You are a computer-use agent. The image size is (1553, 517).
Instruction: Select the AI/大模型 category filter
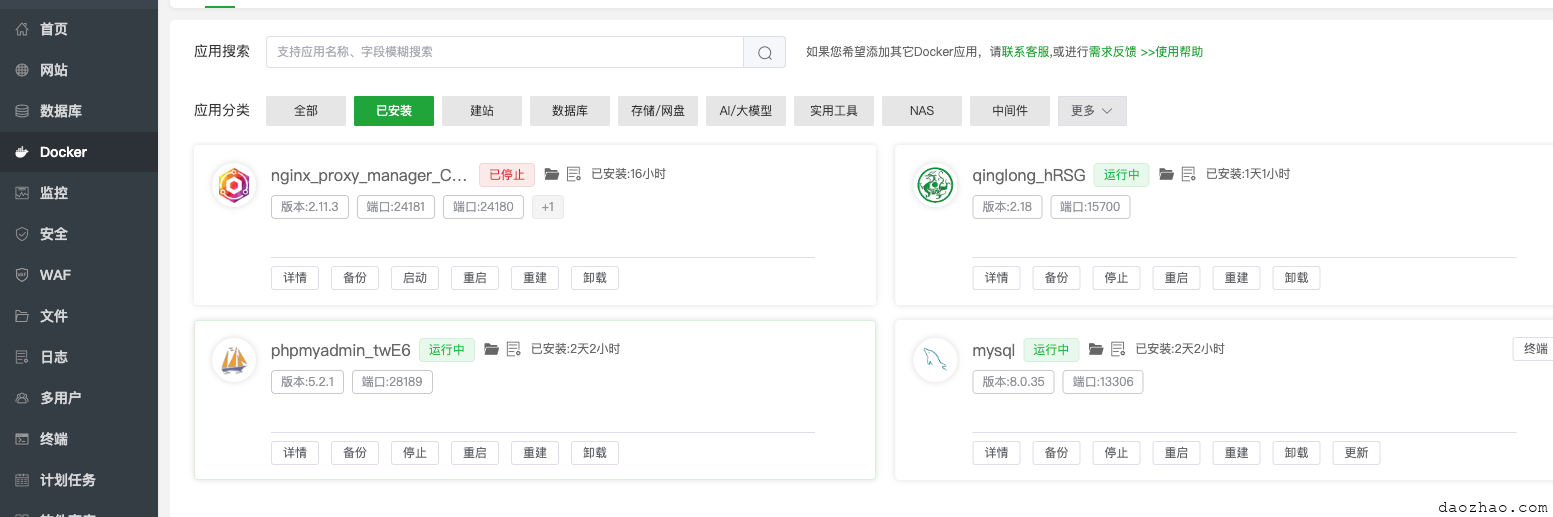[746, 111]
